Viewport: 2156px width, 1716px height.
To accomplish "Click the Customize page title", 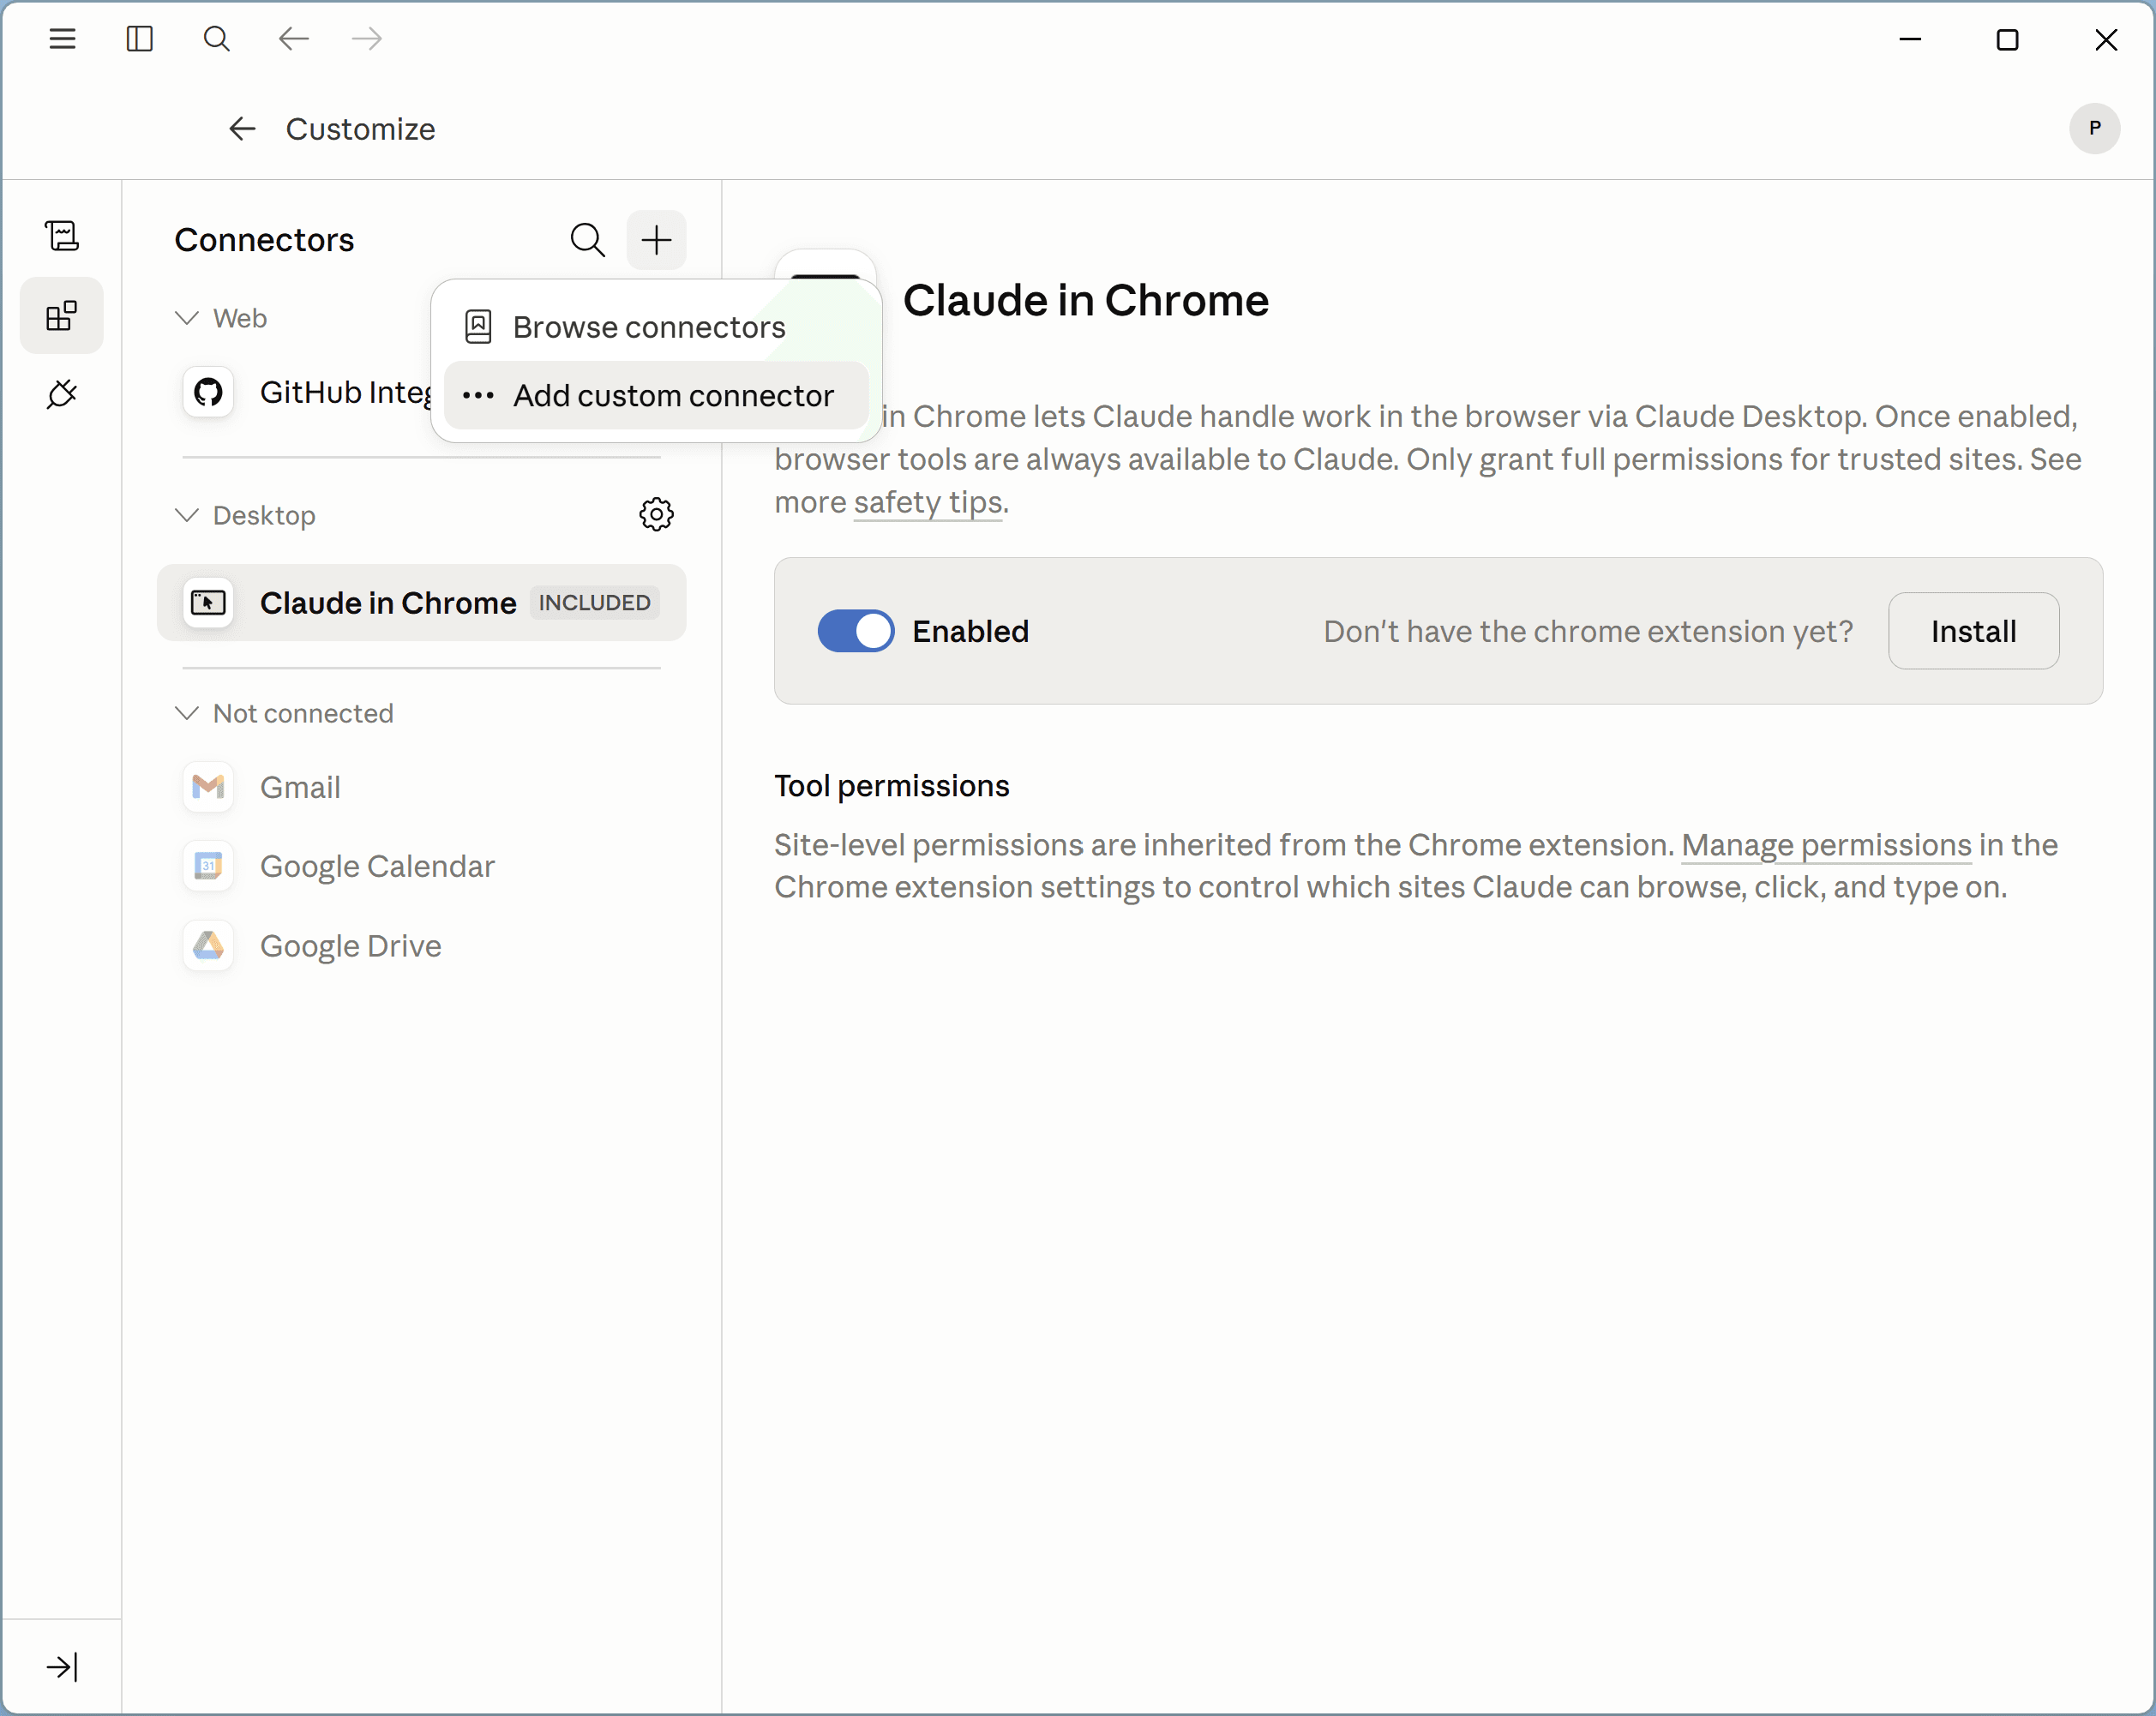I will (x=360, y=129).
